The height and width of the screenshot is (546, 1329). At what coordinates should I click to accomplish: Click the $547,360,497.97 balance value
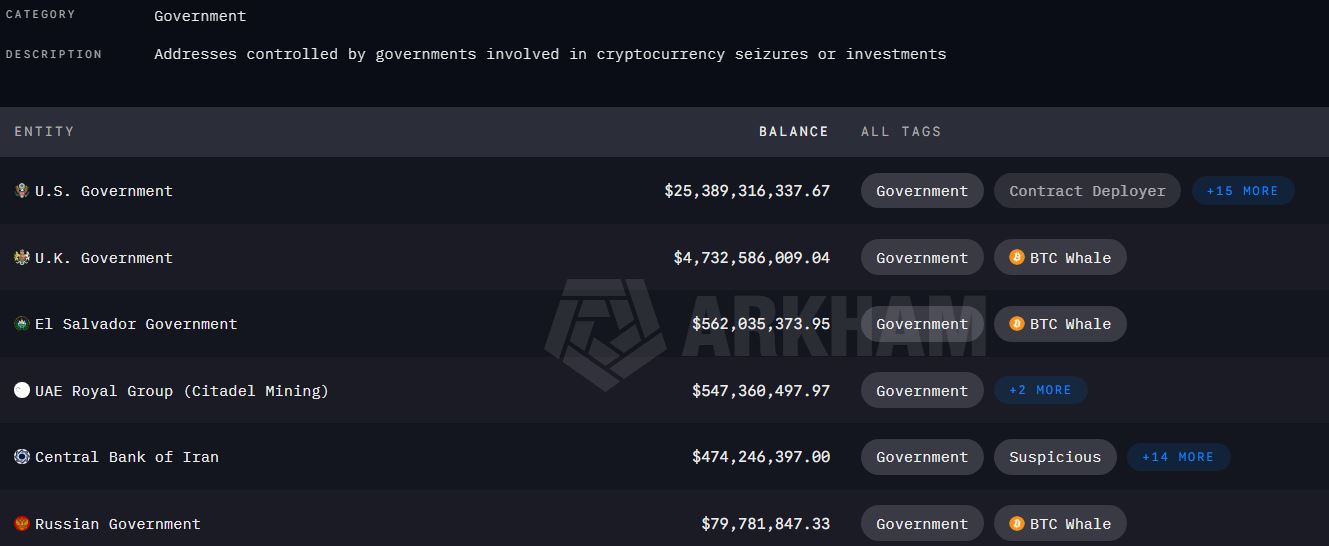[761, 390]
